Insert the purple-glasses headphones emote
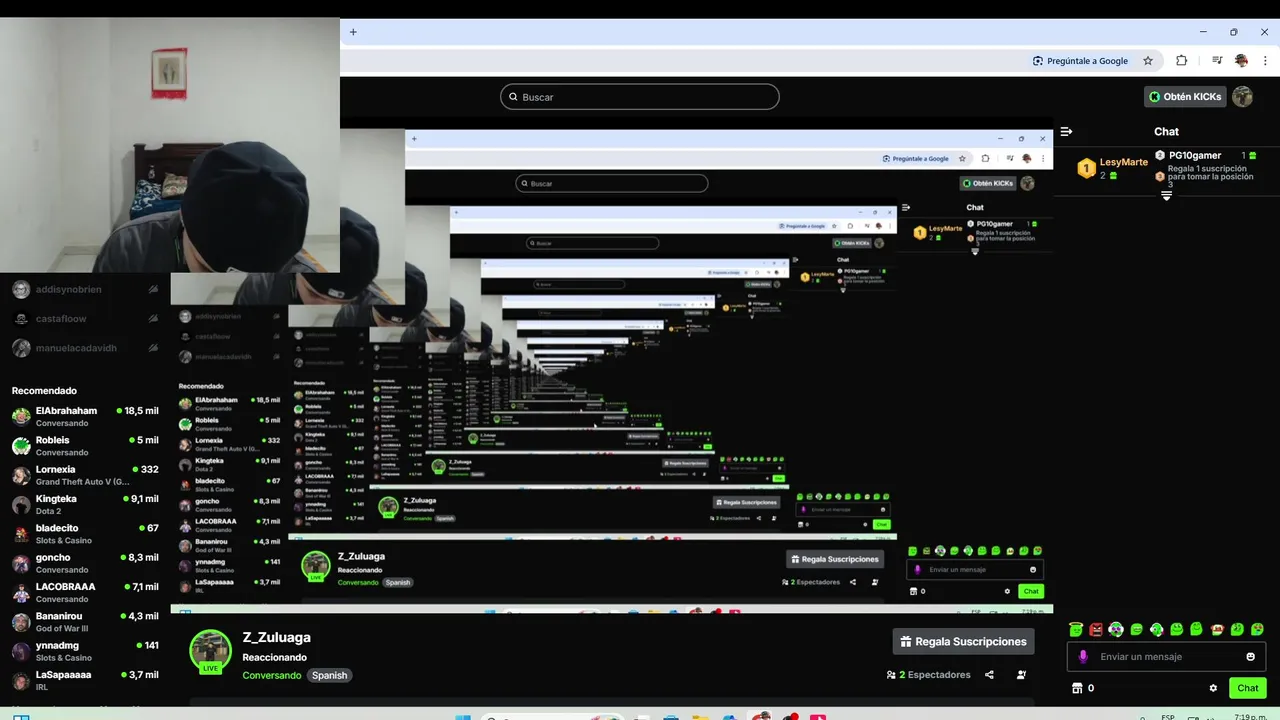This screenshot has width=1280, height=720. [x=1116, y=629]
